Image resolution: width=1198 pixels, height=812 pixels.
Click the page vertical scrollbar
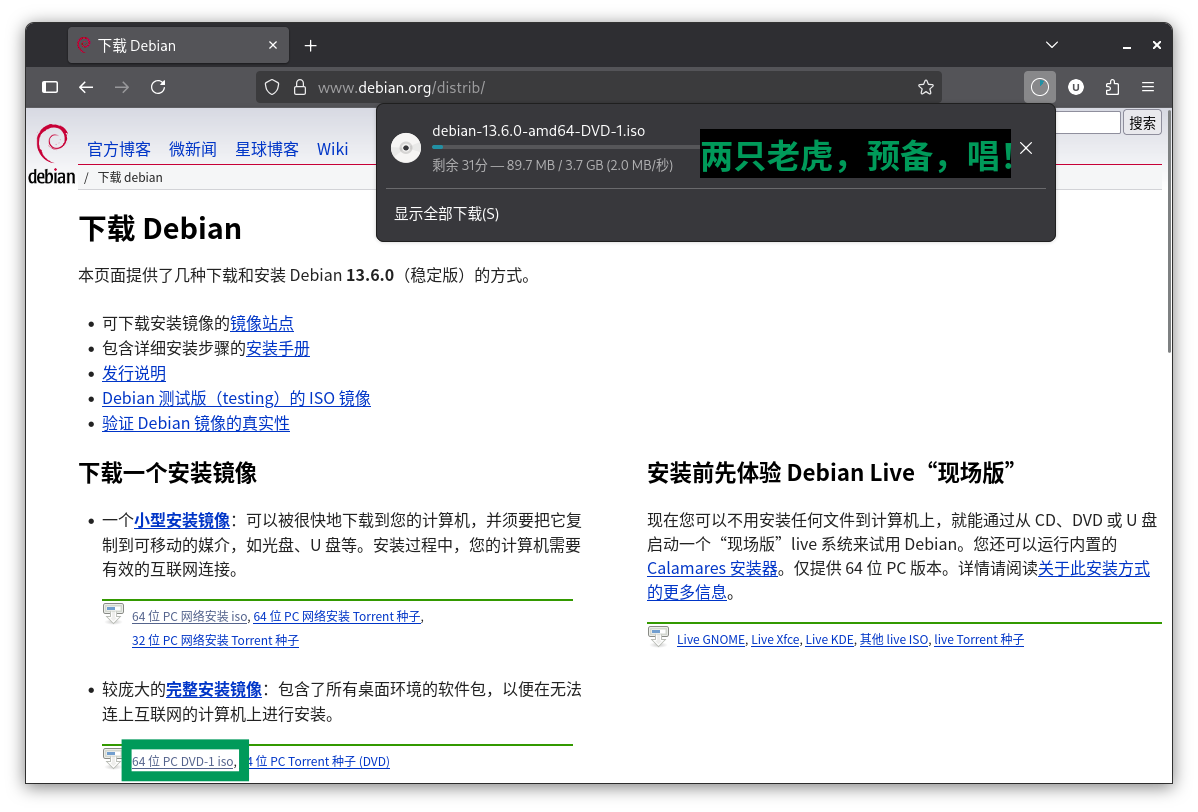(x=1169, y=229)
